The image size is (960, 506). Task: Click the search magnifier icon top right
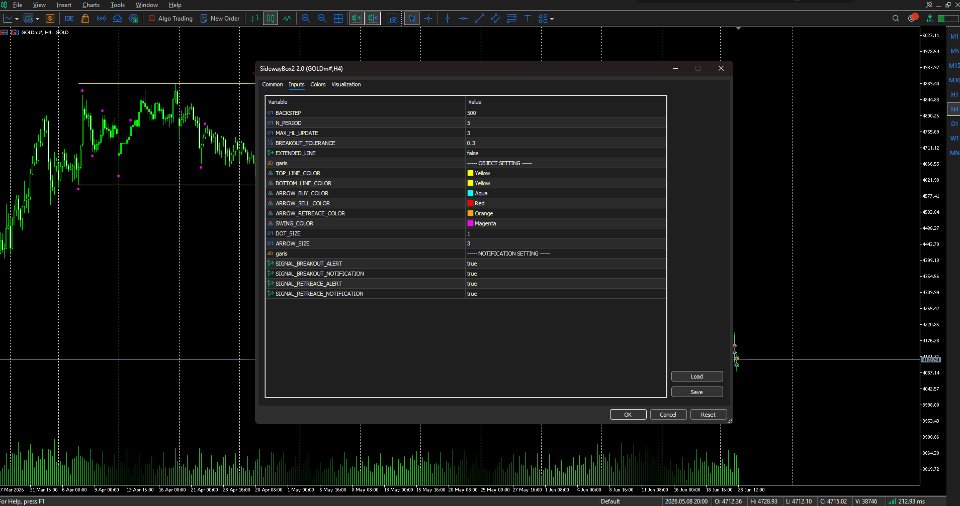pyautogui.click(x=895, y=18)
